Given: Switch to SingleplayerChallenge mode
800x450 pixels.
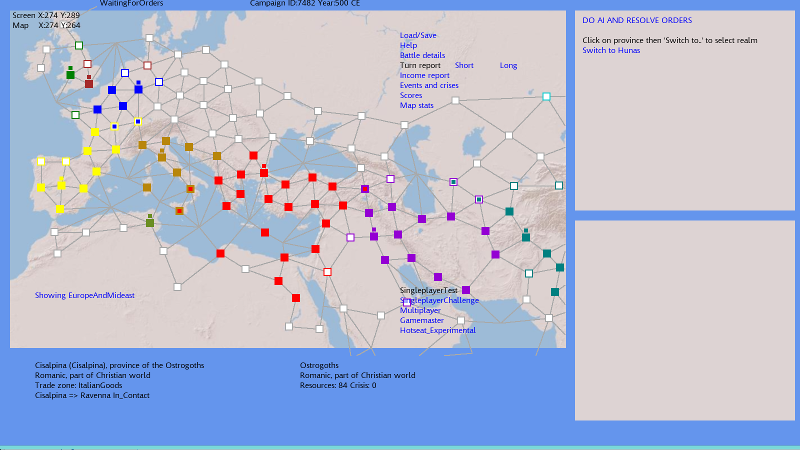Looking at the screenshot, I should [439, 300].
